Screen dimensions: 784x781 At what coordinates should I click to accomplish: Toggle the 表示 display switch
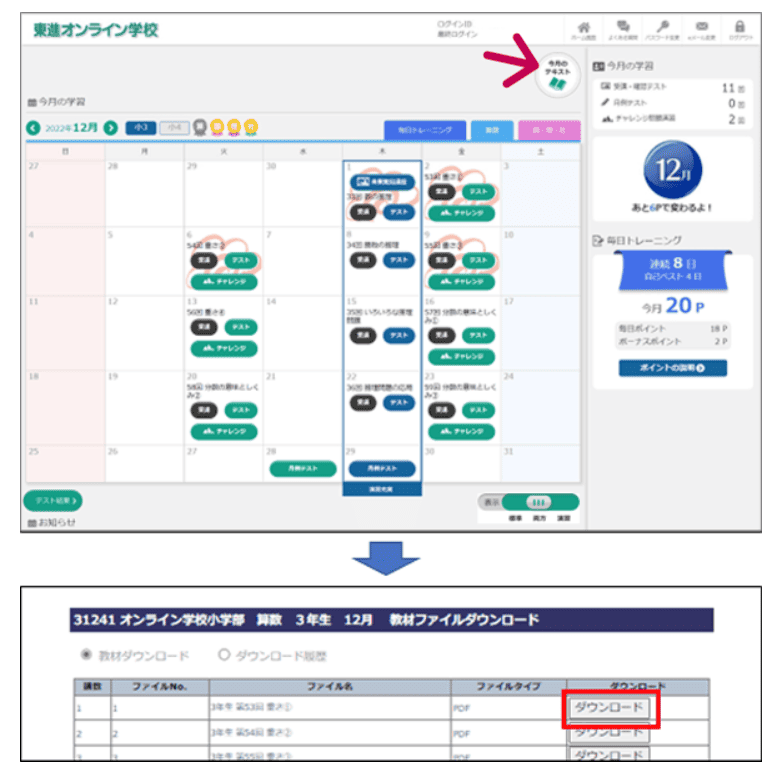[x=540, y=502]
